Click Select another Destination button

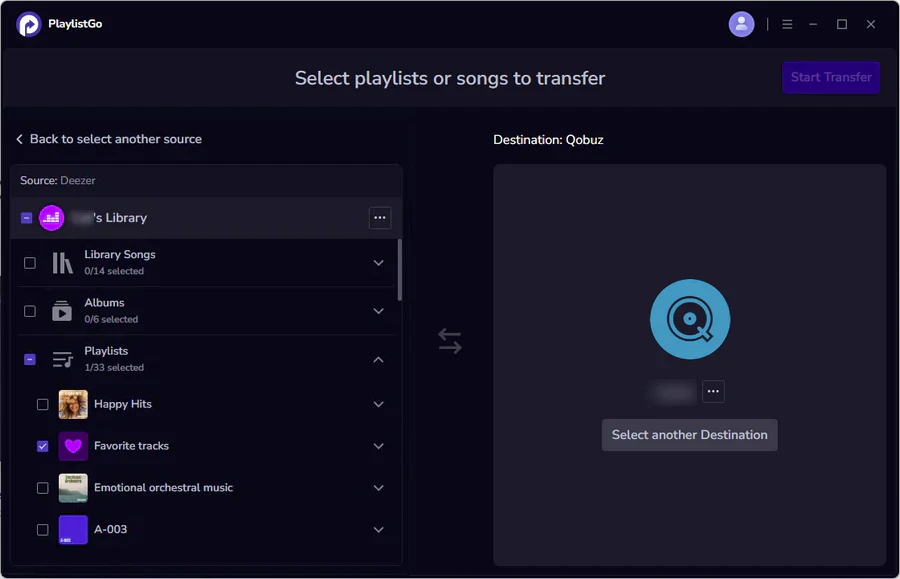689,435
